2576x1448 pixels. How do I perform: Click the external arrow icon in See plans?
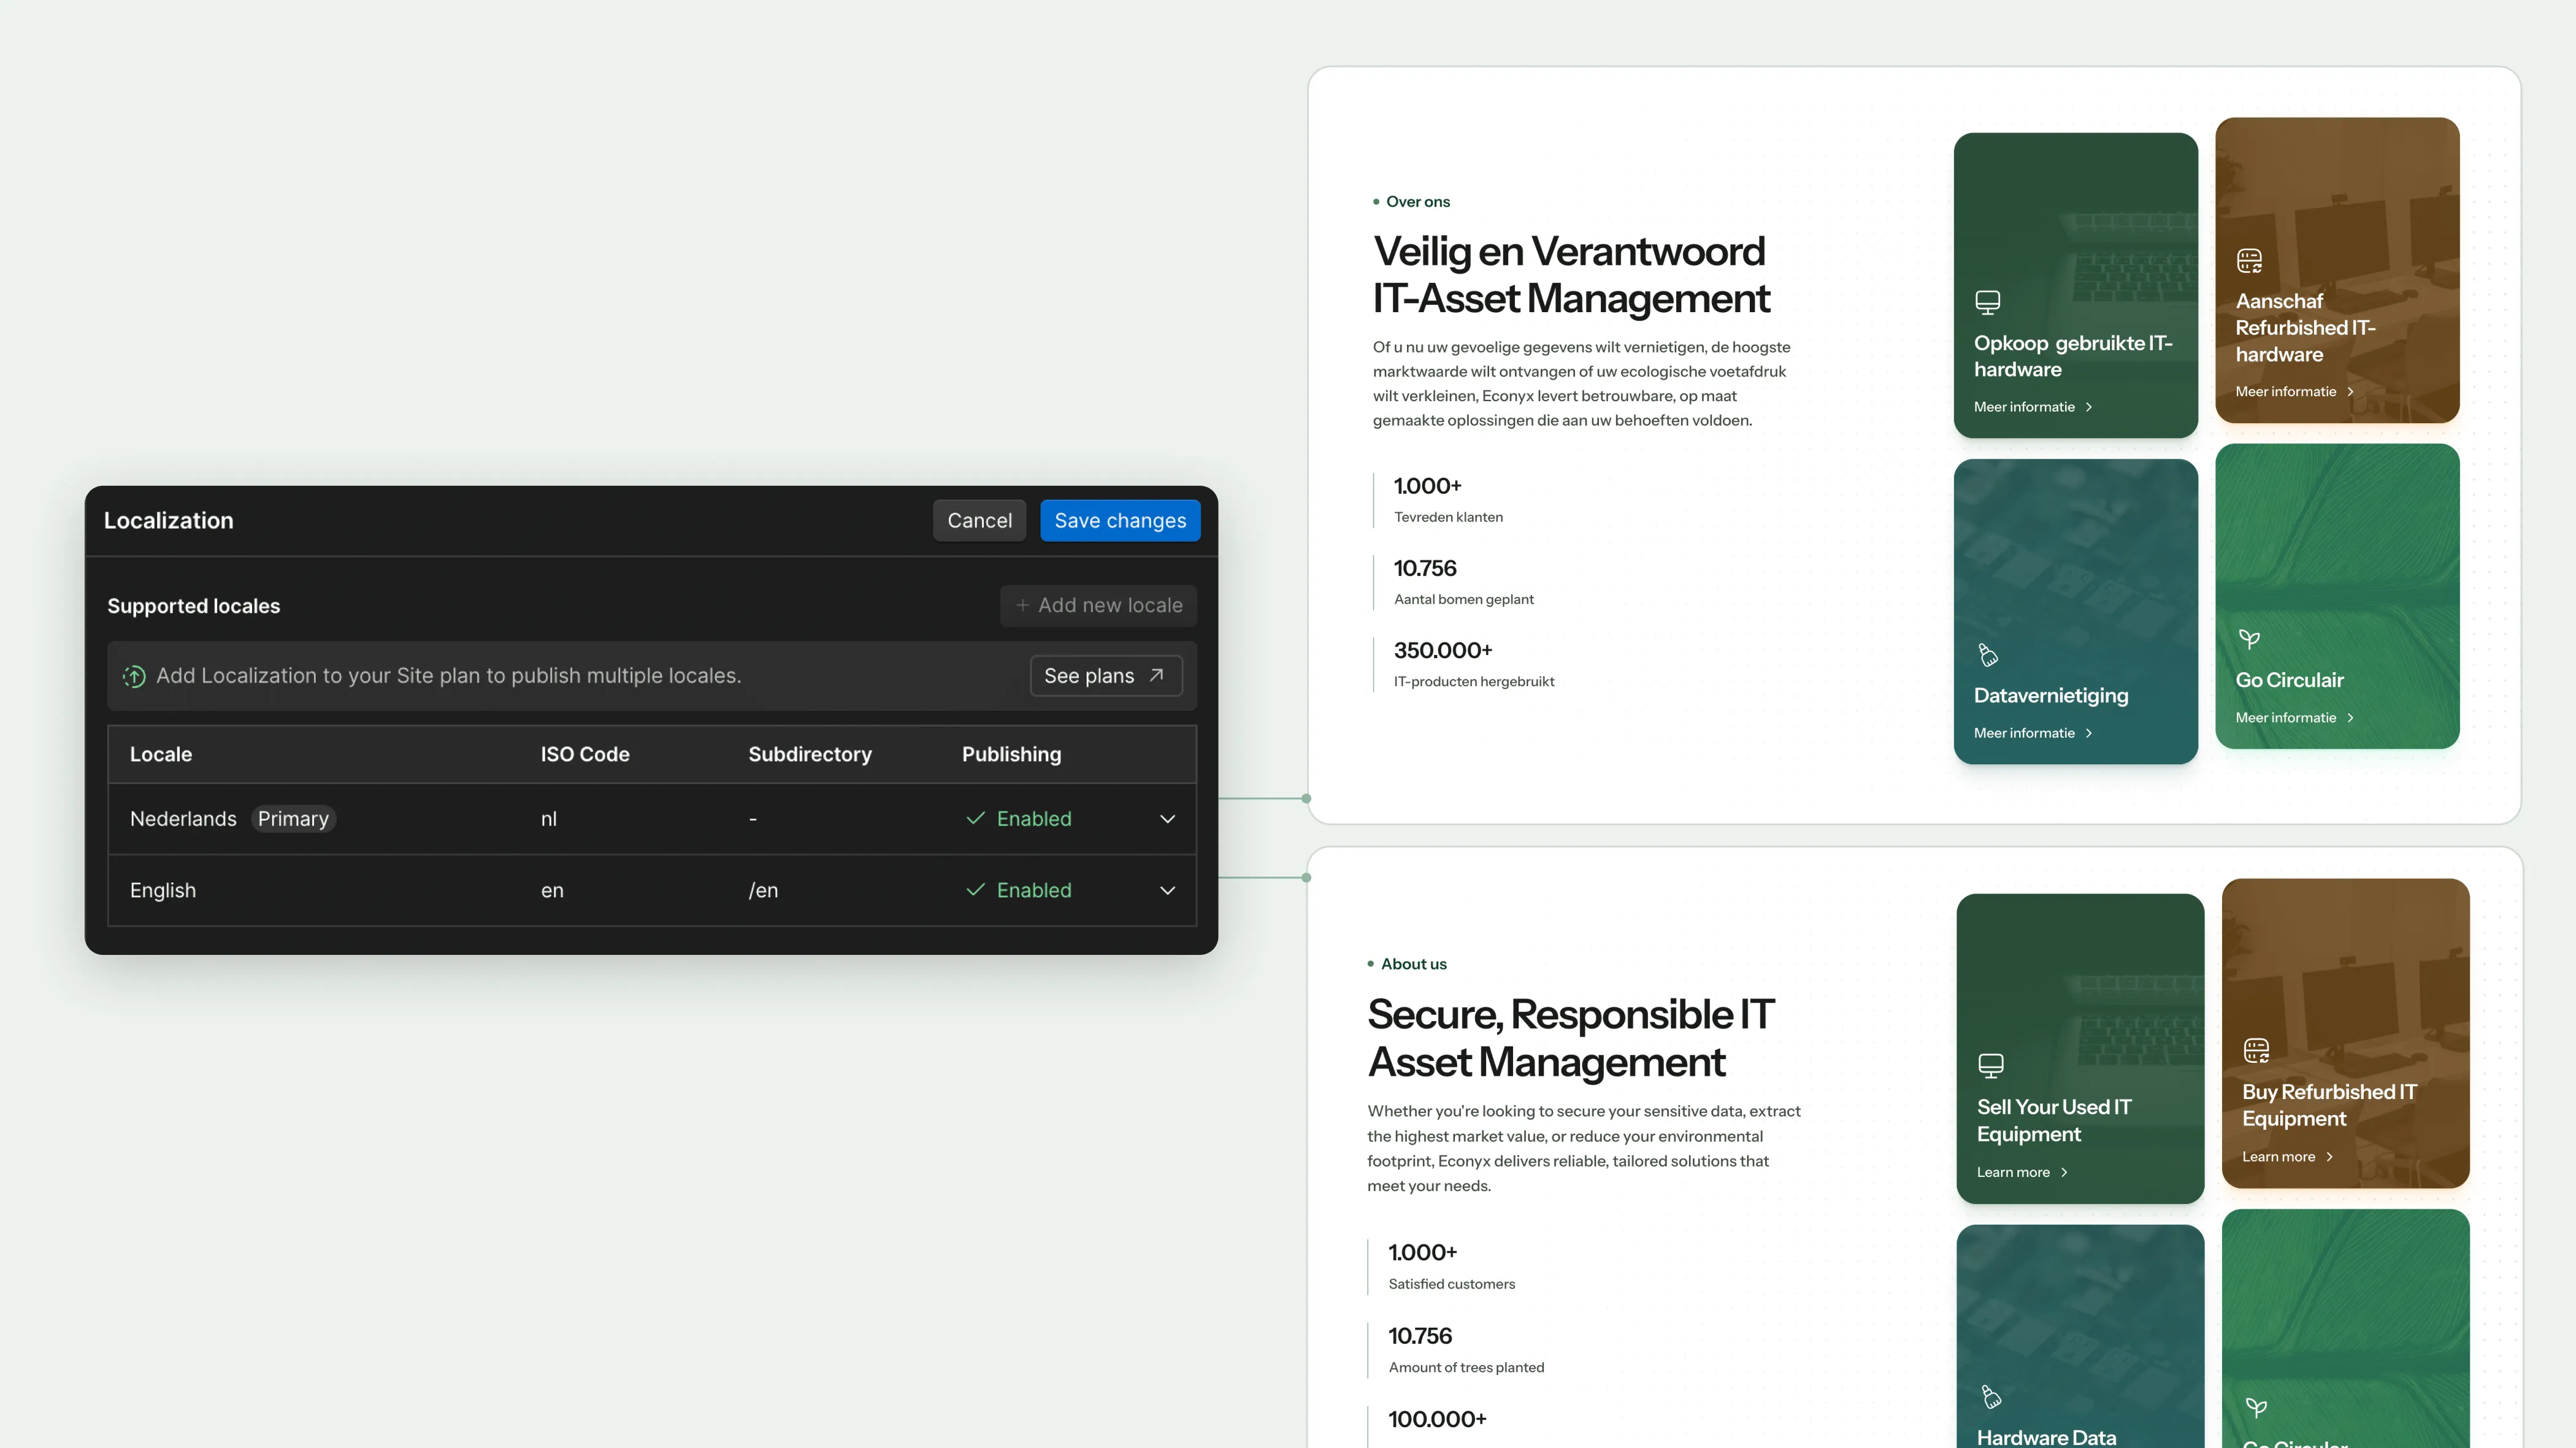click(1156, 675)
